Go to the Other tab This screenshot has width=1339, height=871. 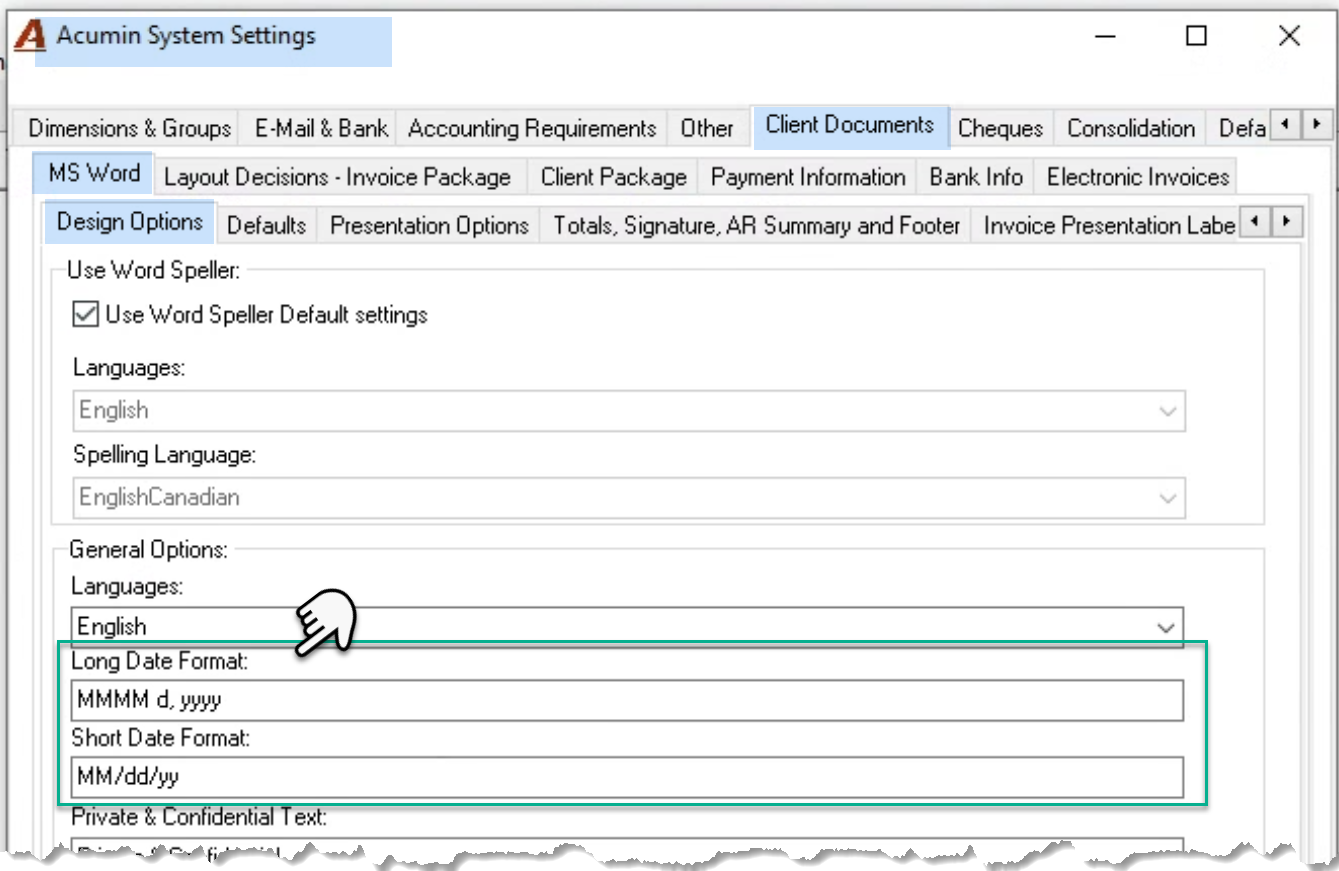pyautogui.click(x=707, y=129)
